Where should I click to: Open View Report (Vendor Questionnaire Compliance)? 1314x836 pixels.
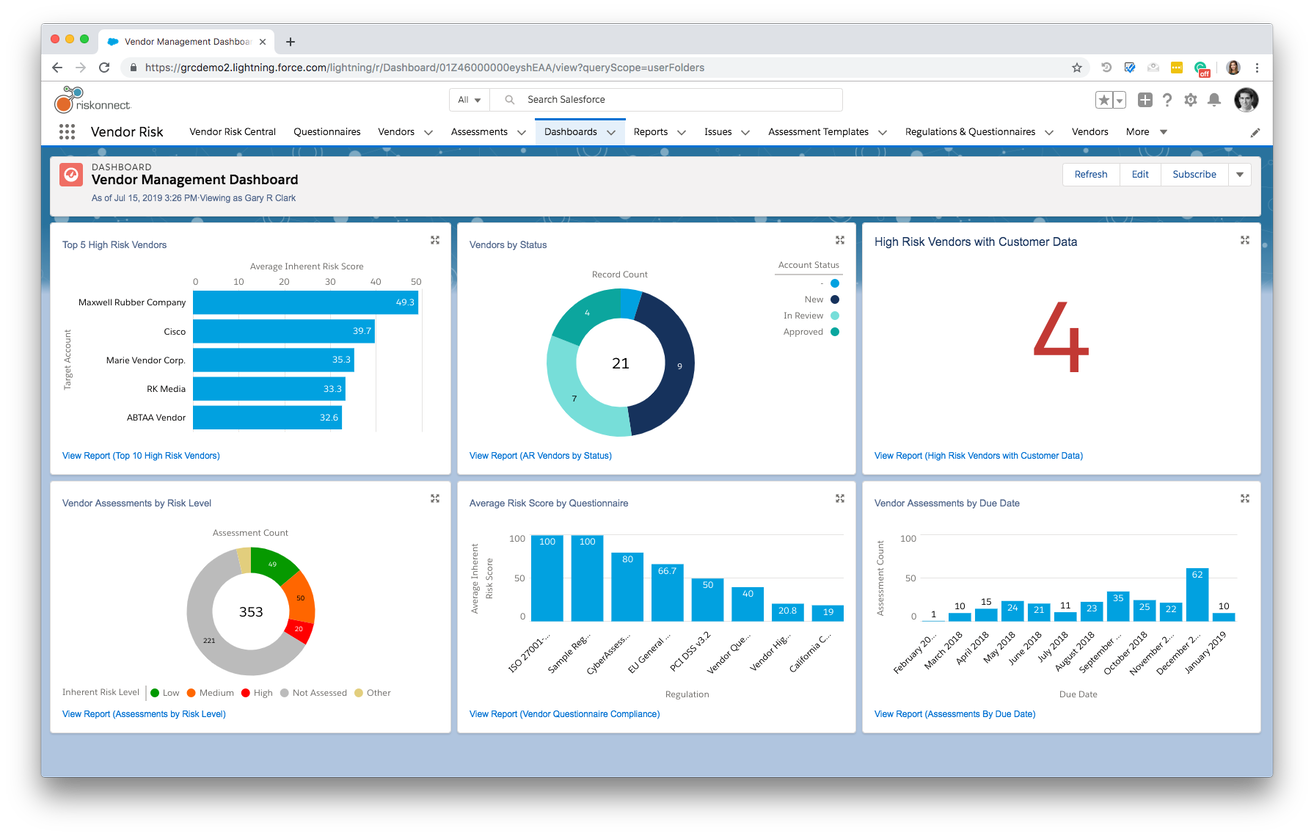click(x=564, y=714)
